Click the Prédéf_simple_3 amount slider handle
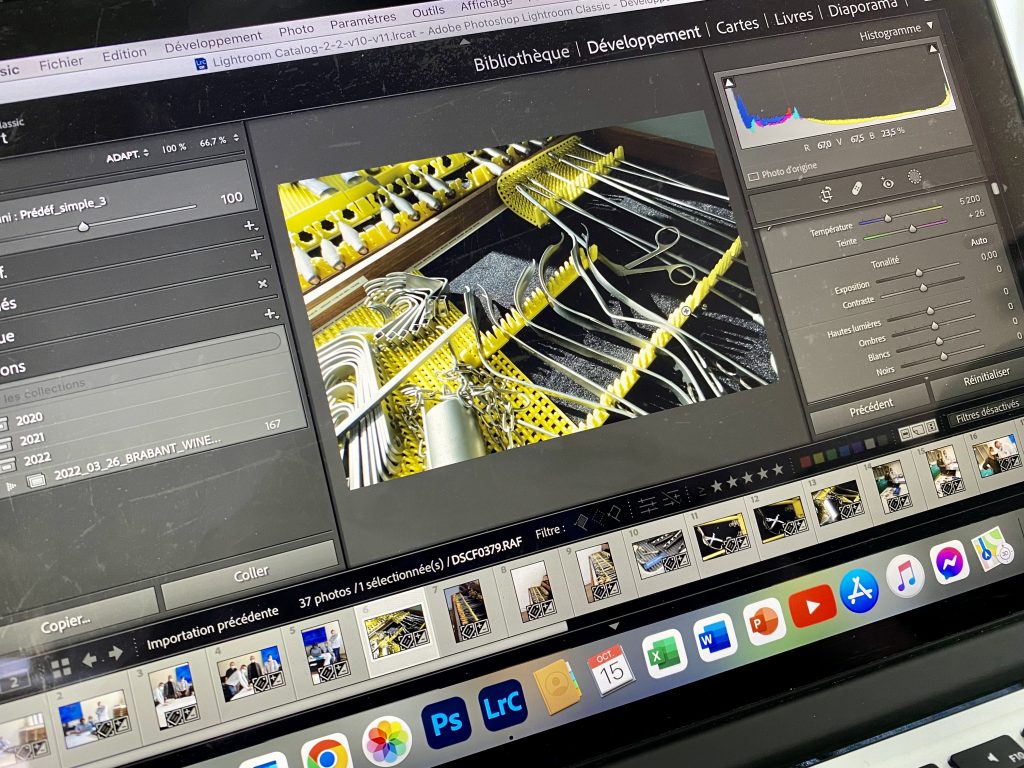 pos(83,227)
